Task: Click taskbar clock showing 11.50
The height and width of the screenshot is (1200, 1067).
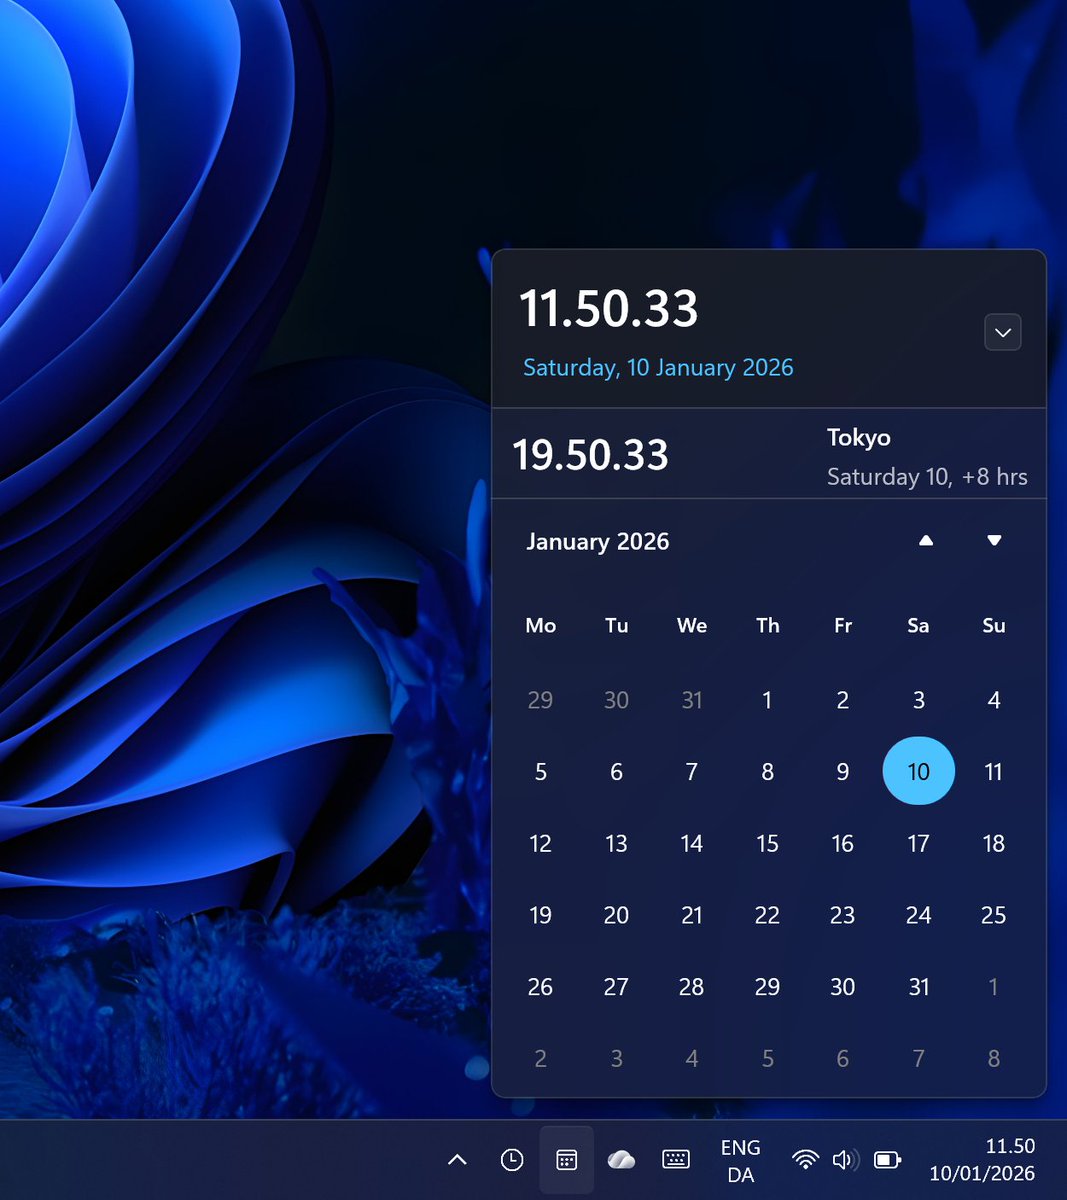Action: click(982, 1160)
